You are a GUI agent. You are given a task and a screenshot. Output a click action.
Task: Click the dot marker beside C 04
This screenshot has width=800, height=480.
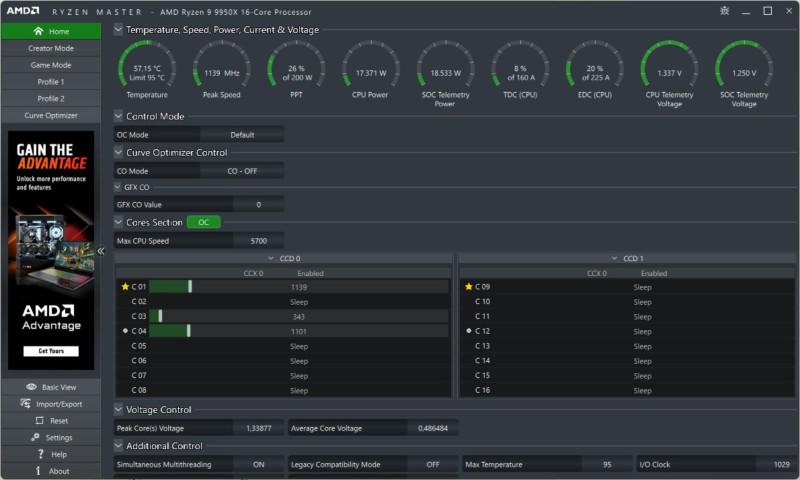(126, 331)
